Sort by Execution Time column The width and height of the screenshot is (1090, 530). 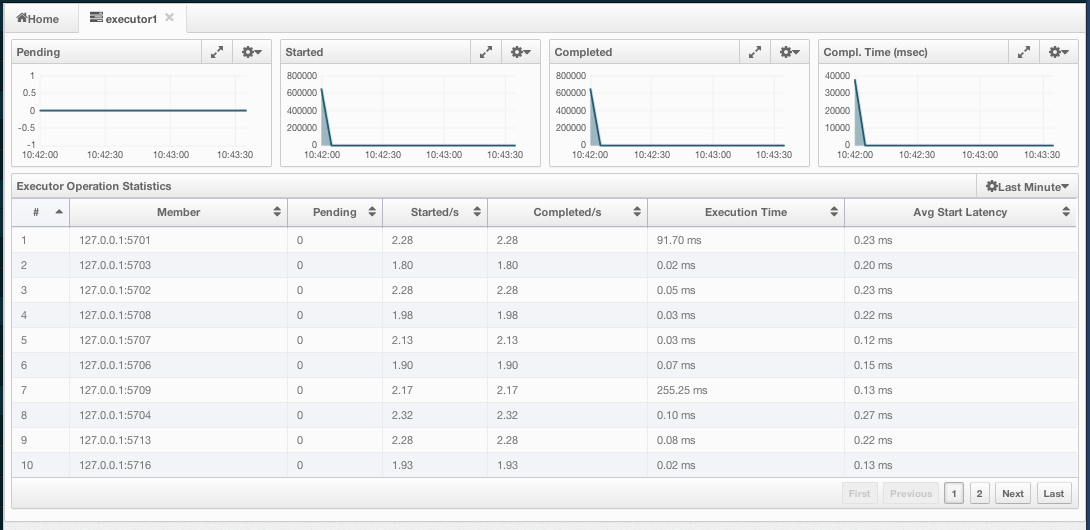coord(745,212)
